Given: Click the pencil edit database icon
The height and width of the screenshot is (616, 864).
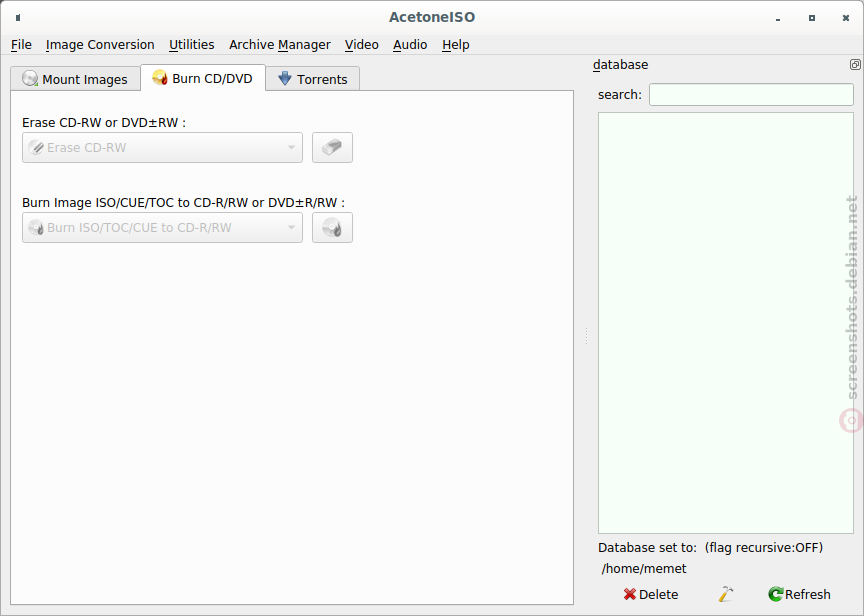Looking at the screenshot, I should pos(726,594).
